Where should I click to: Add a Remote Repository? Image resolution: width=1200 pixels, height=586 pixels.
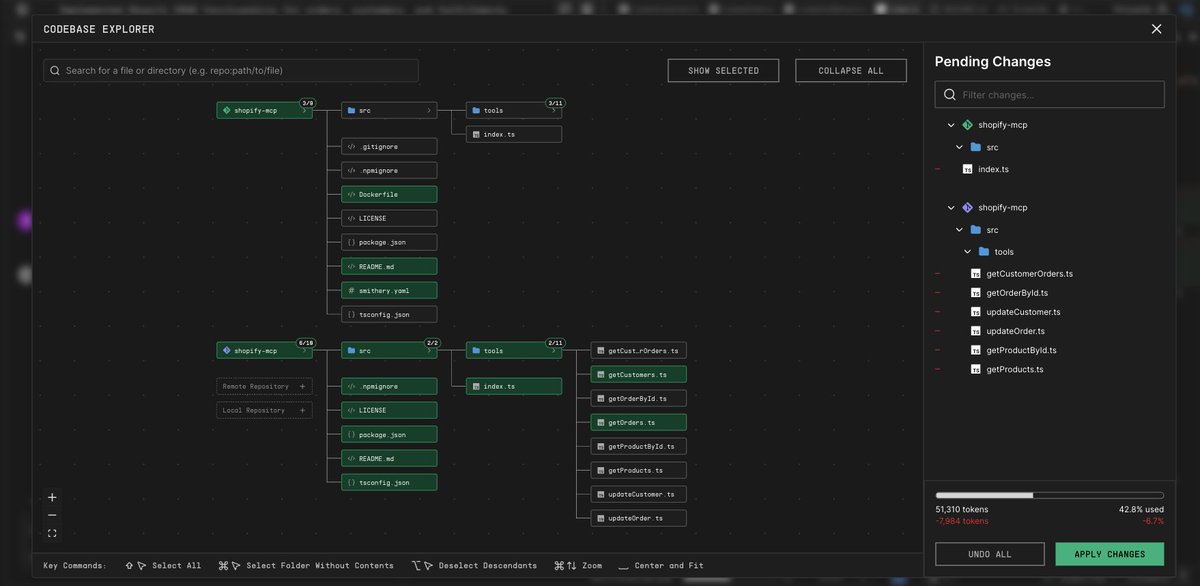pyautogui.click(x=264, y=386)
